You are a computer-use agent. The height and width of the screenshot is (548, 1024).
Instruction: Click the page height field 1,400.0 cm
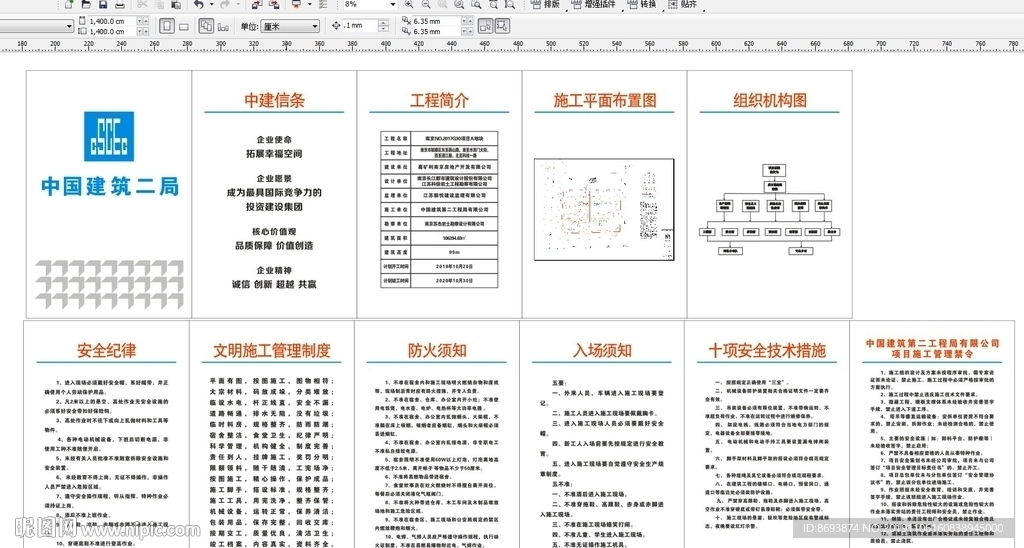(112, 31)
